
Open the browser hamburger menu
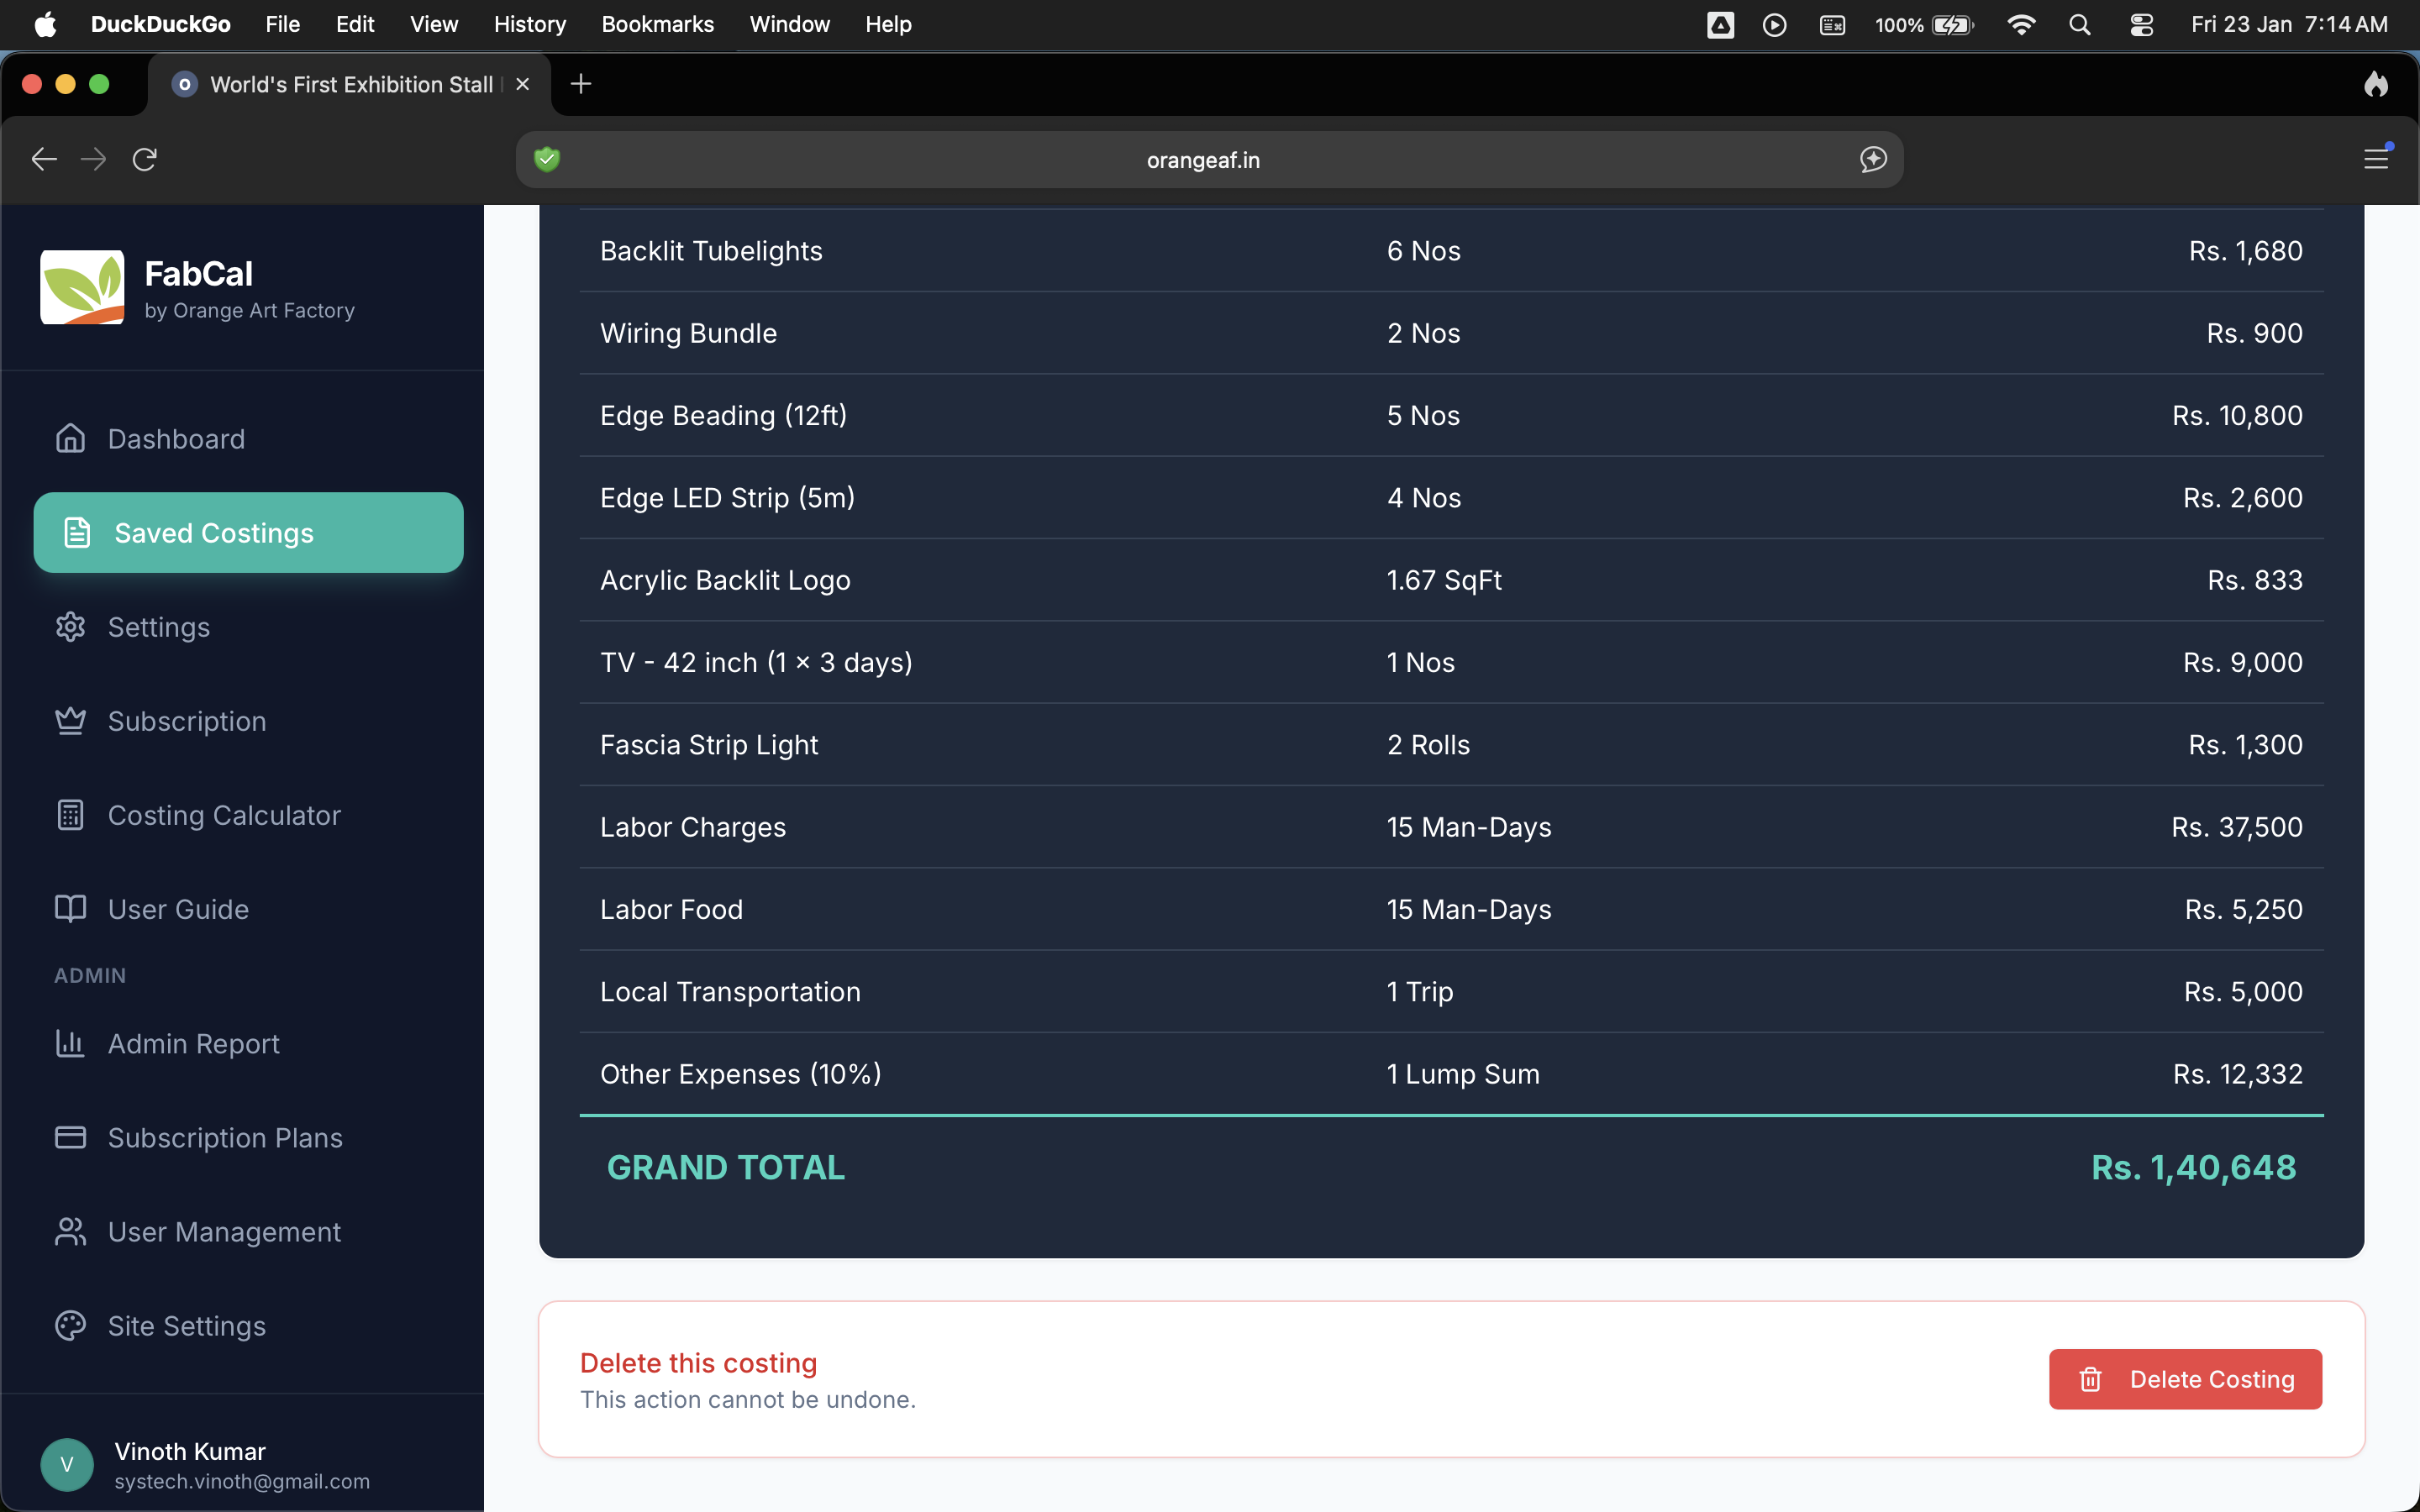2376,159
